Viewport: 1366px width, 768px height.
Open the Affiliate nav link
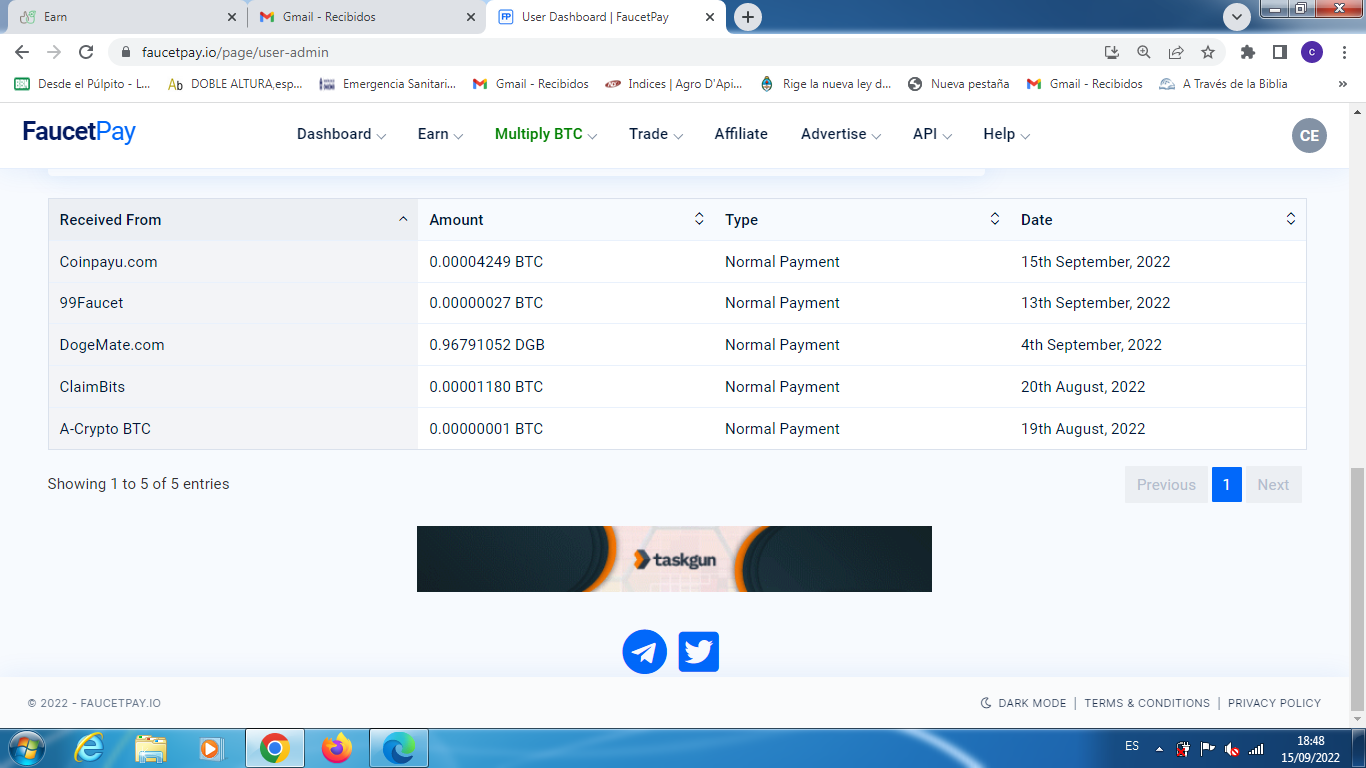point(741,134)
